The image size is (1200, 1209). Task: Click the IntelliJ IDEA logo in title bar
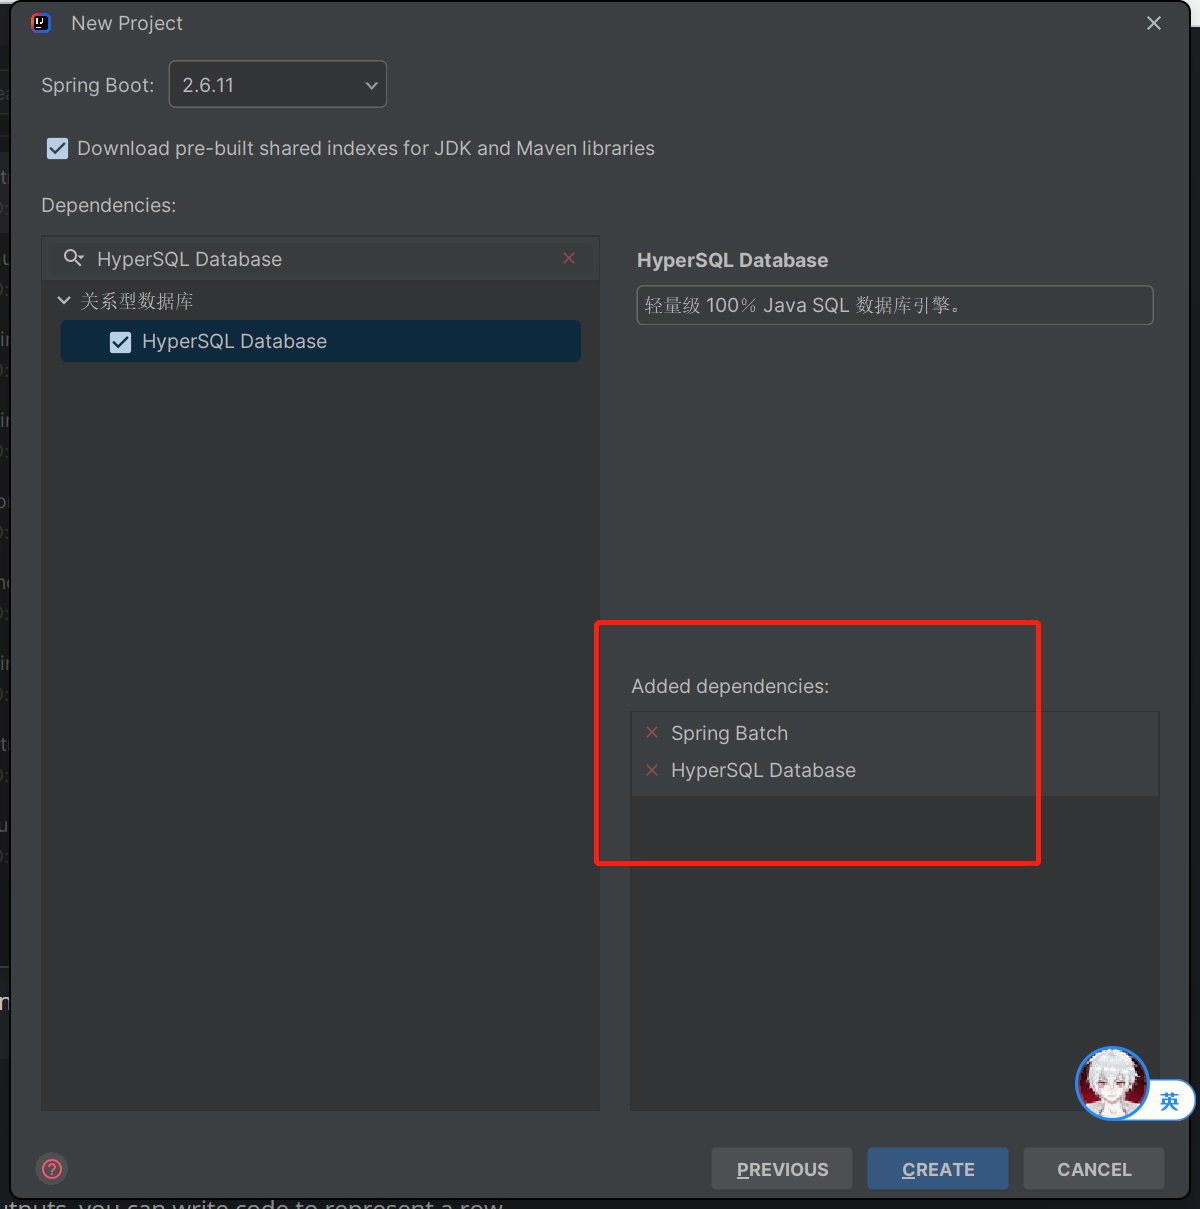[41, 23]
